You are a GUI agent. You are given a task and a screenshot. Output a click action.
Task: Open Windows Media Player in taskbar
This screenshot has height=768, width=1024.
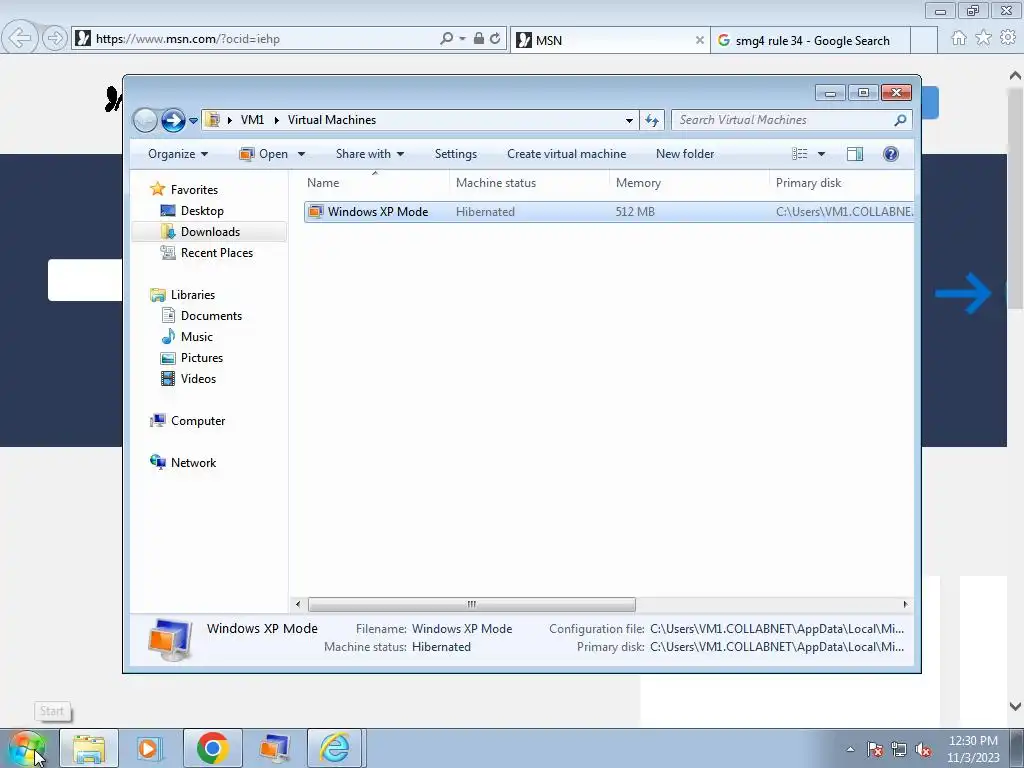(150, 748)
